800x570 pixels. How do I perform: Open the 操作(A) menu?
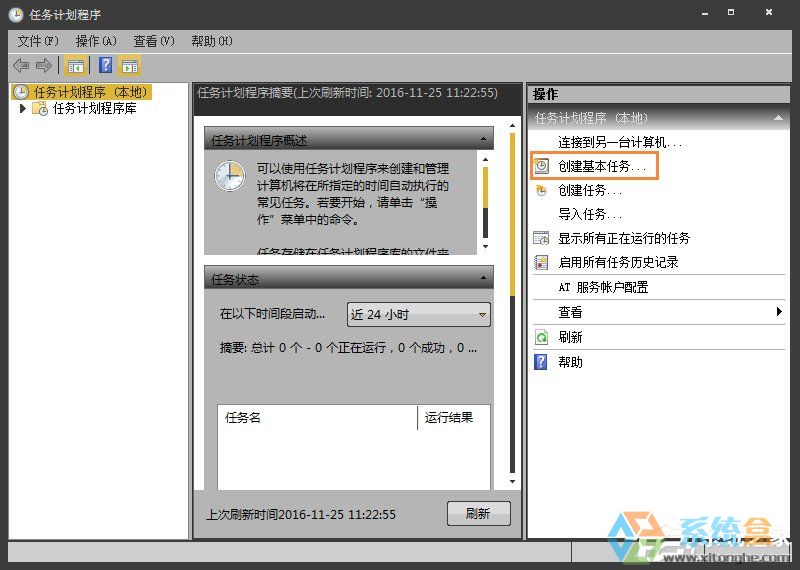point(96,41)
